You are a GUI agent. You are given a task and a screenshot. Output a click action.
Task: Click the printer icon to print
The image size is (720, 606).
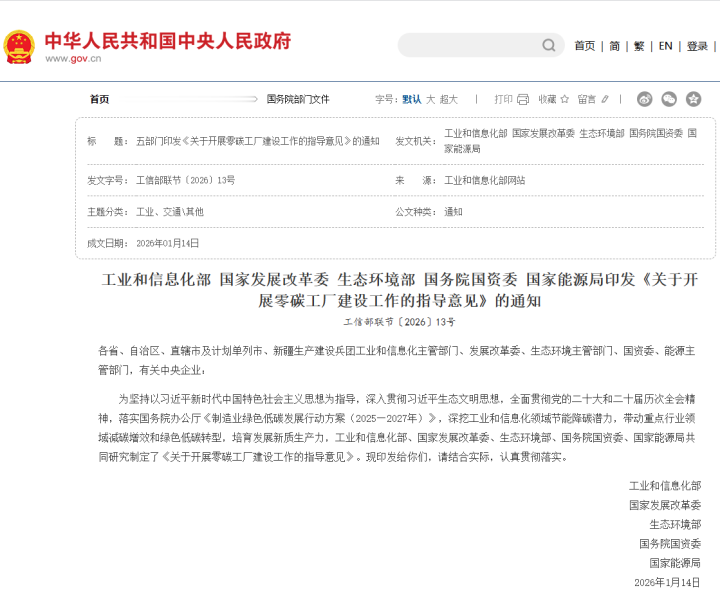coord(525,99)
